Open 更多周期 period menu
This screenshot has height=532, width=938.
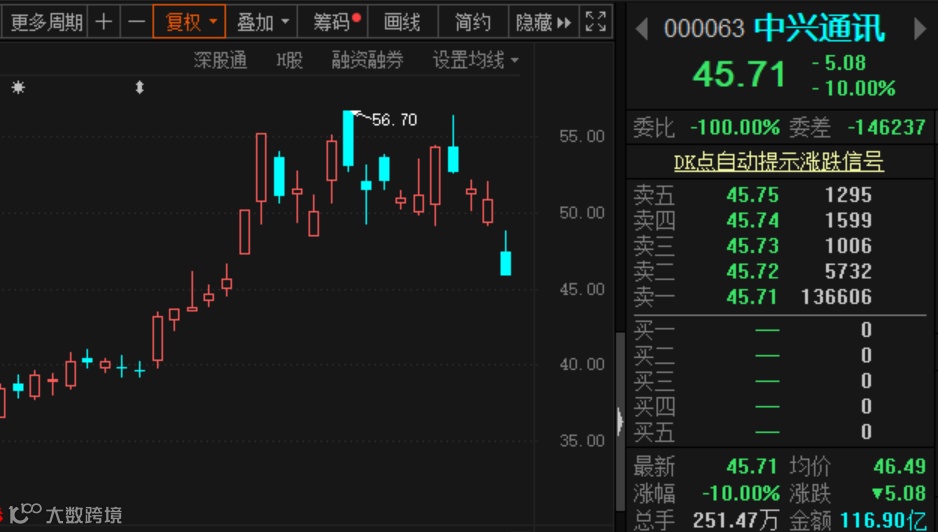(45, 22)
